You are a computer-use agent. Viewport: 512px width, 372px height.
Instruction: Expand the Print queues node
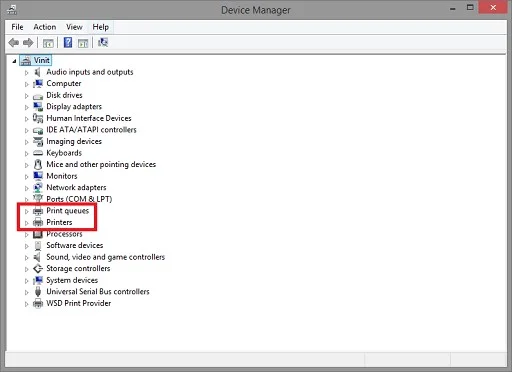[x=27, y=211]
